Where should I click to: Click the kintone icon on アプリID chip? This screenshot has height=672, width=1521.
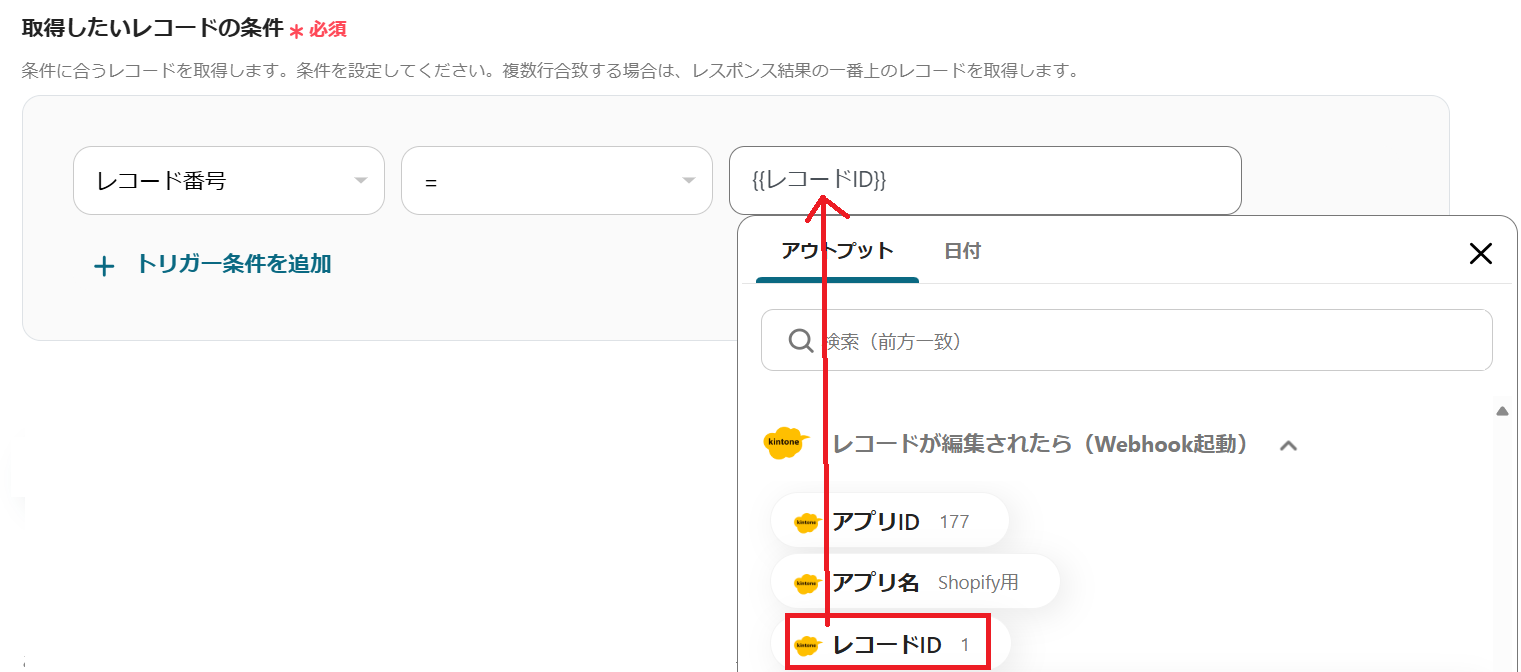[807, 522]
